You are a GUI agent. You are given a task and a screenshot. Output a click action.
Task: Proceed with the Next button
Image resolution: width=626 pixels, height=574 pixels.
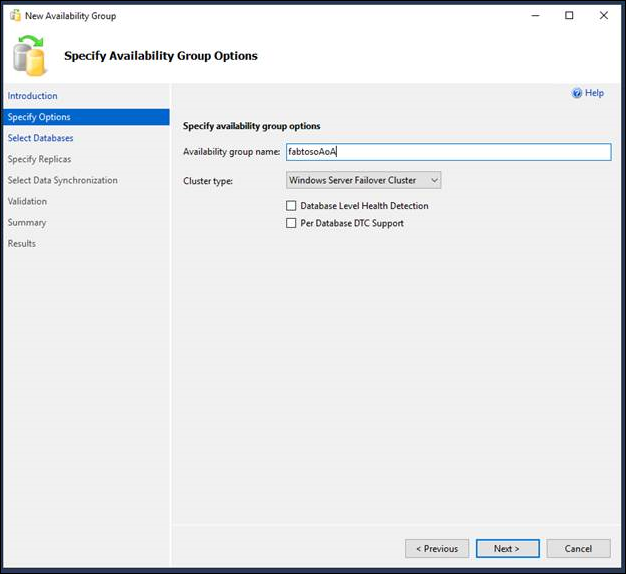coord(507,548)
